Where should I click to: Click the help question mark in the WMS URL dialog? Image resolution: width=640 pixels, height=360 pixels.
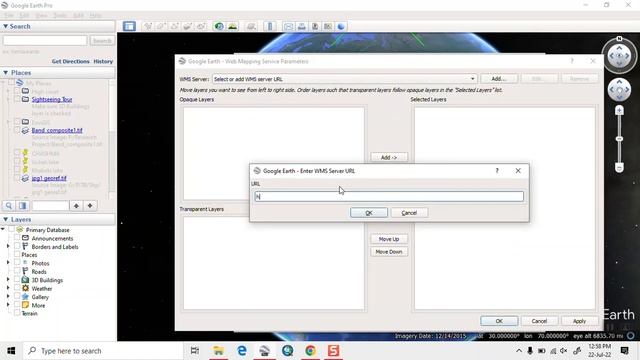[x=497, y=171]
